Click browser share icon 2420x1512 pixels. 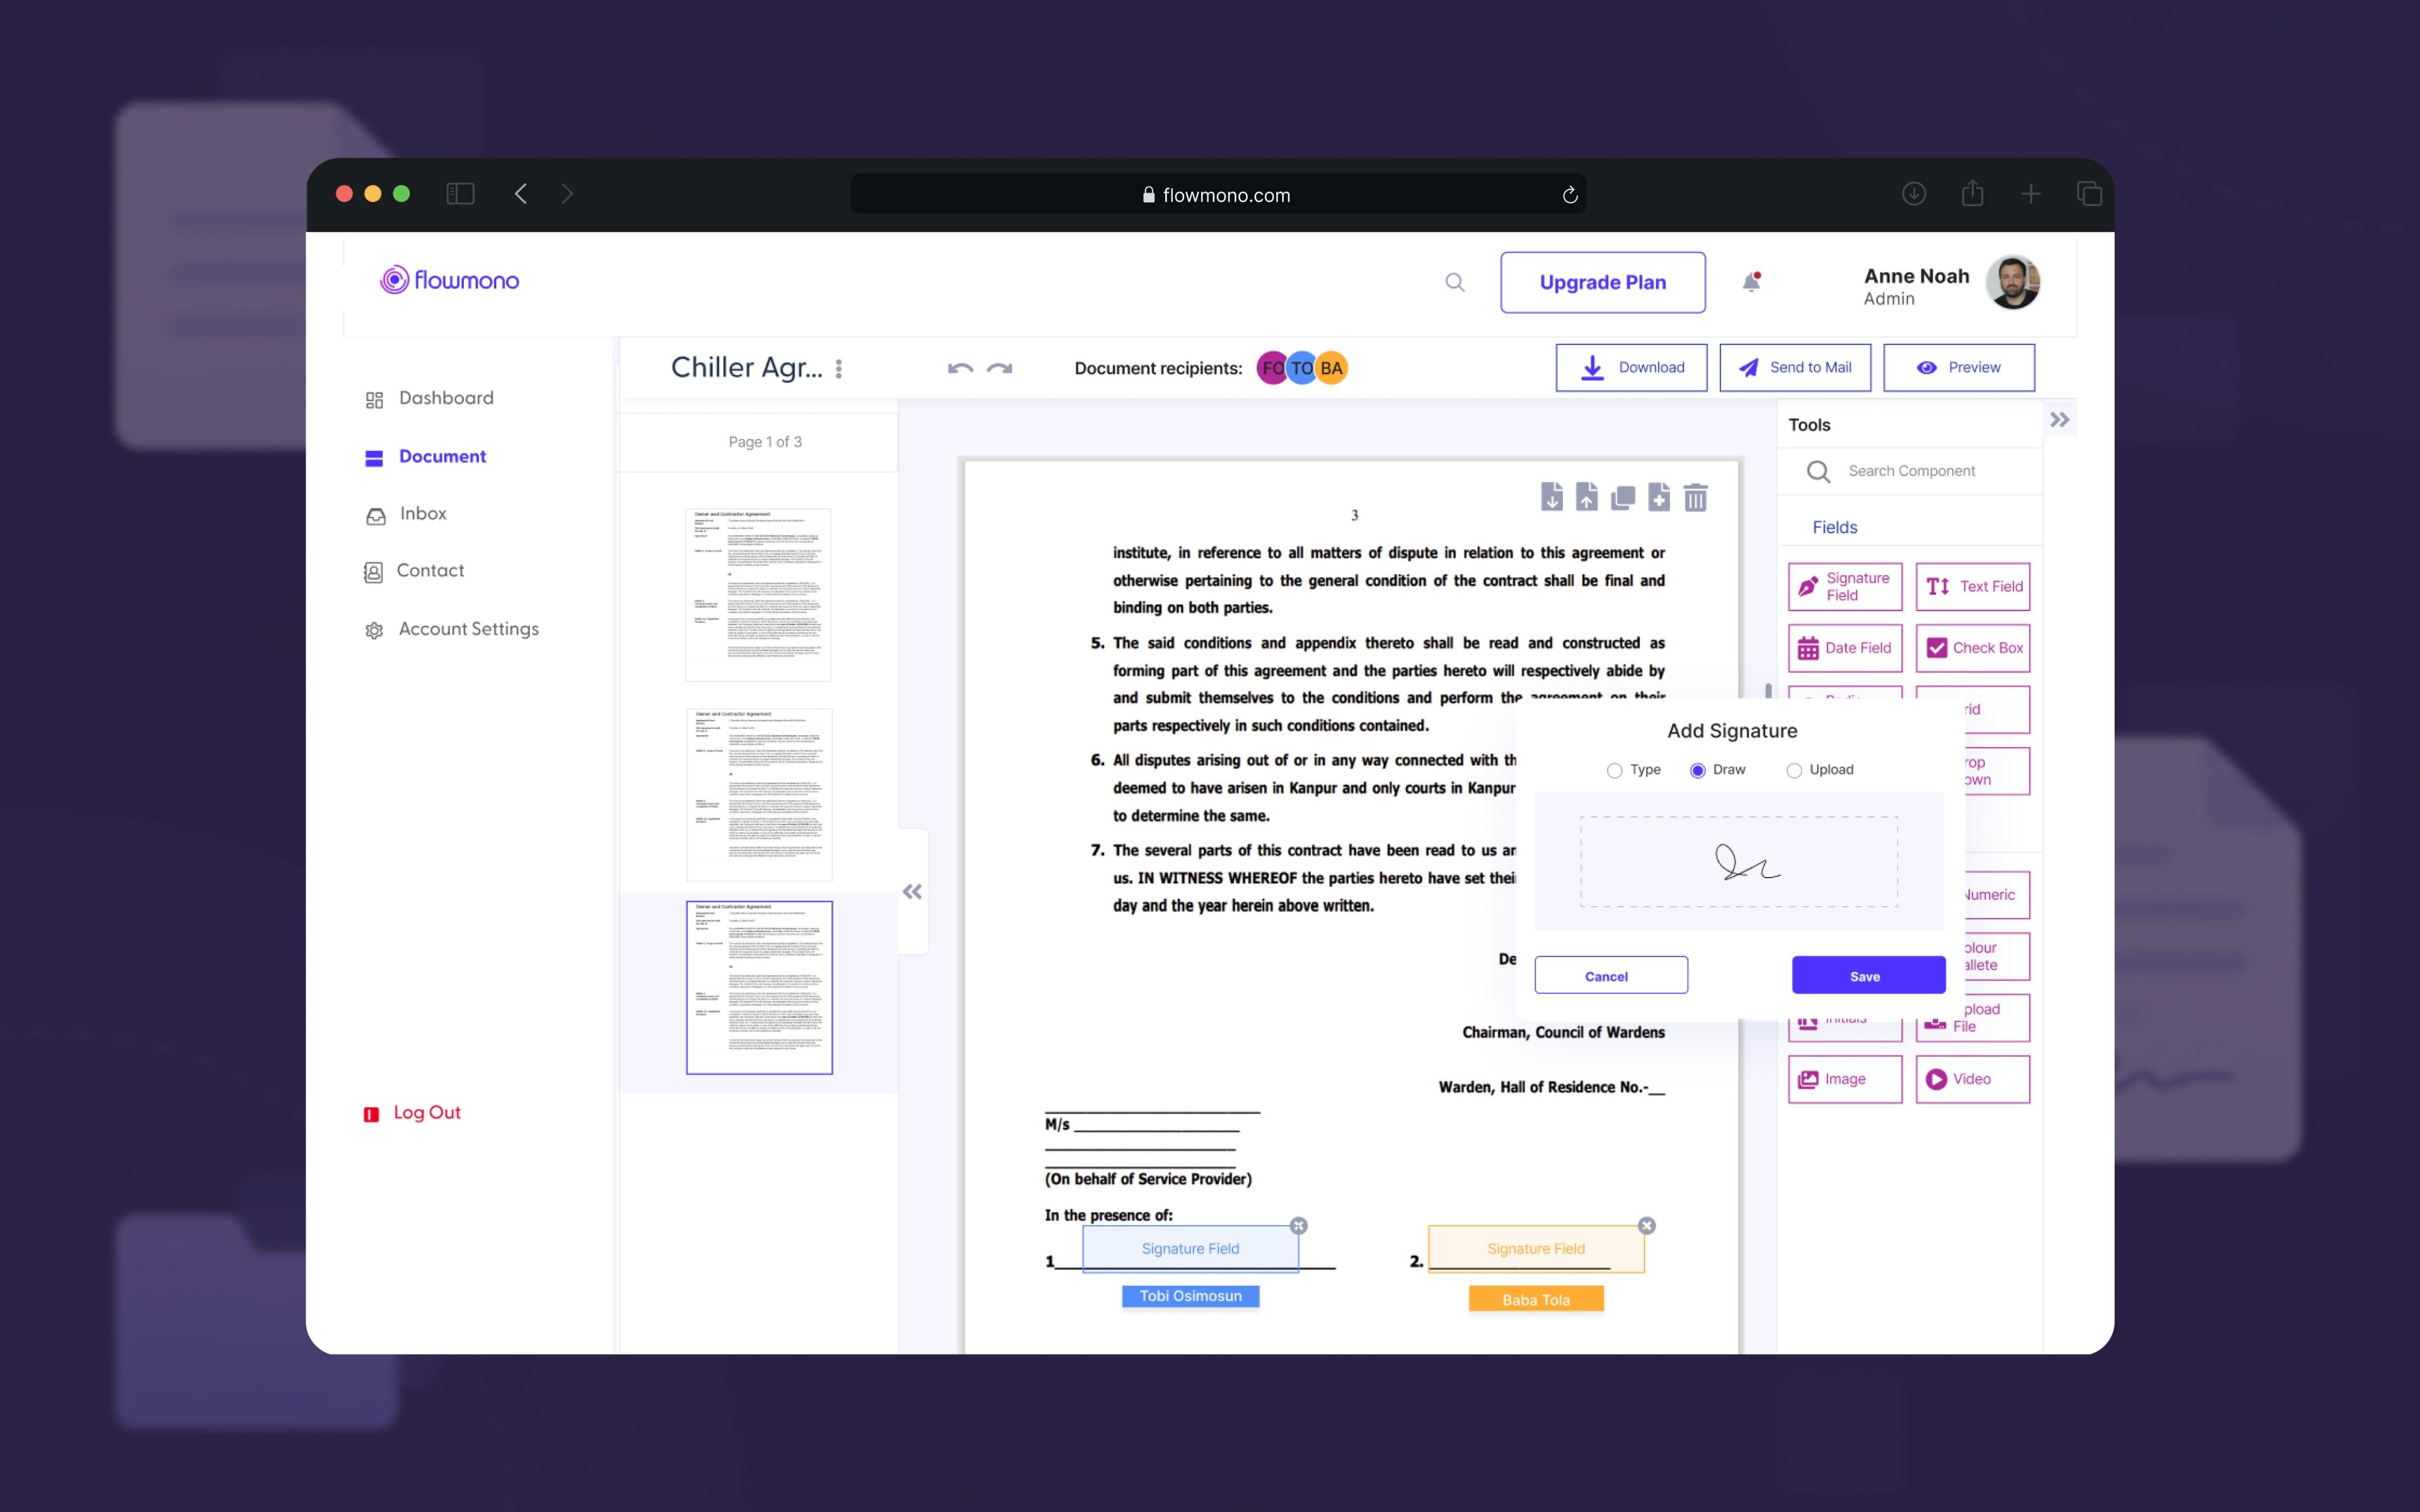point(1972,193)
